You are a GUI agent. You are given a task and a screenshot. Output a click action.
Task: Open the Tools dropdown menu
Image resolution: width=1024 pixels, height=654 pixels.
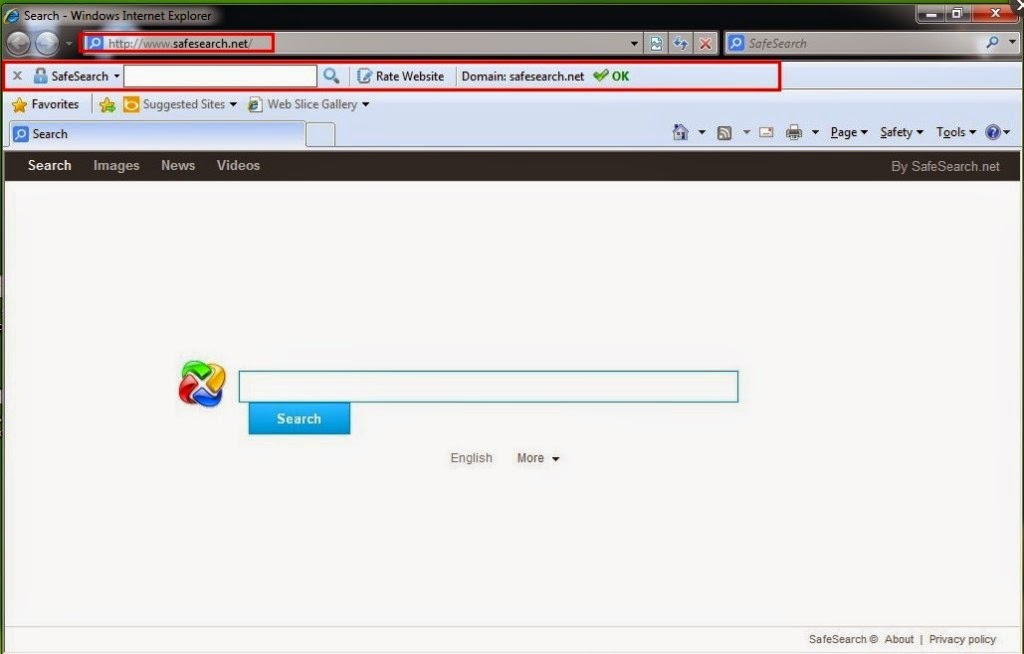tap(952, 131)
